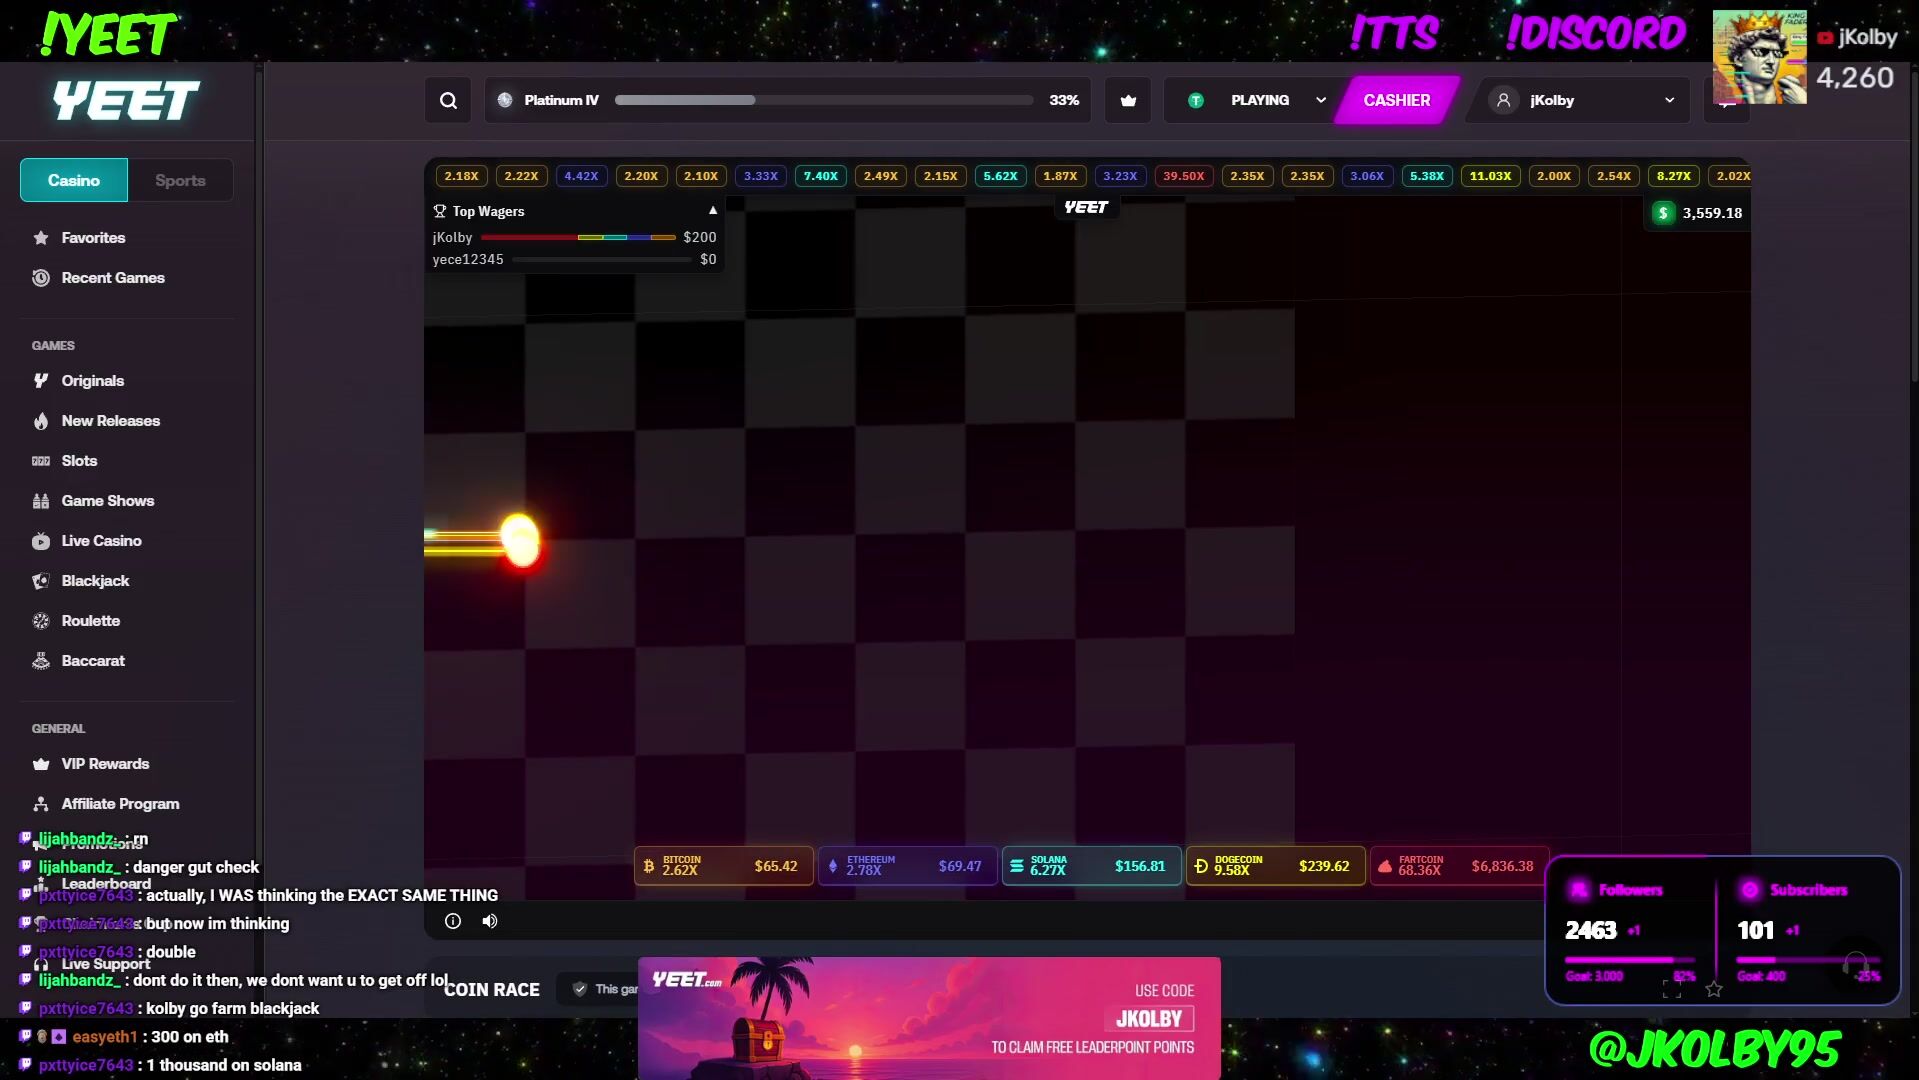Open the Slots menu entry
1919x1080 pixels.
coord(79,461)
